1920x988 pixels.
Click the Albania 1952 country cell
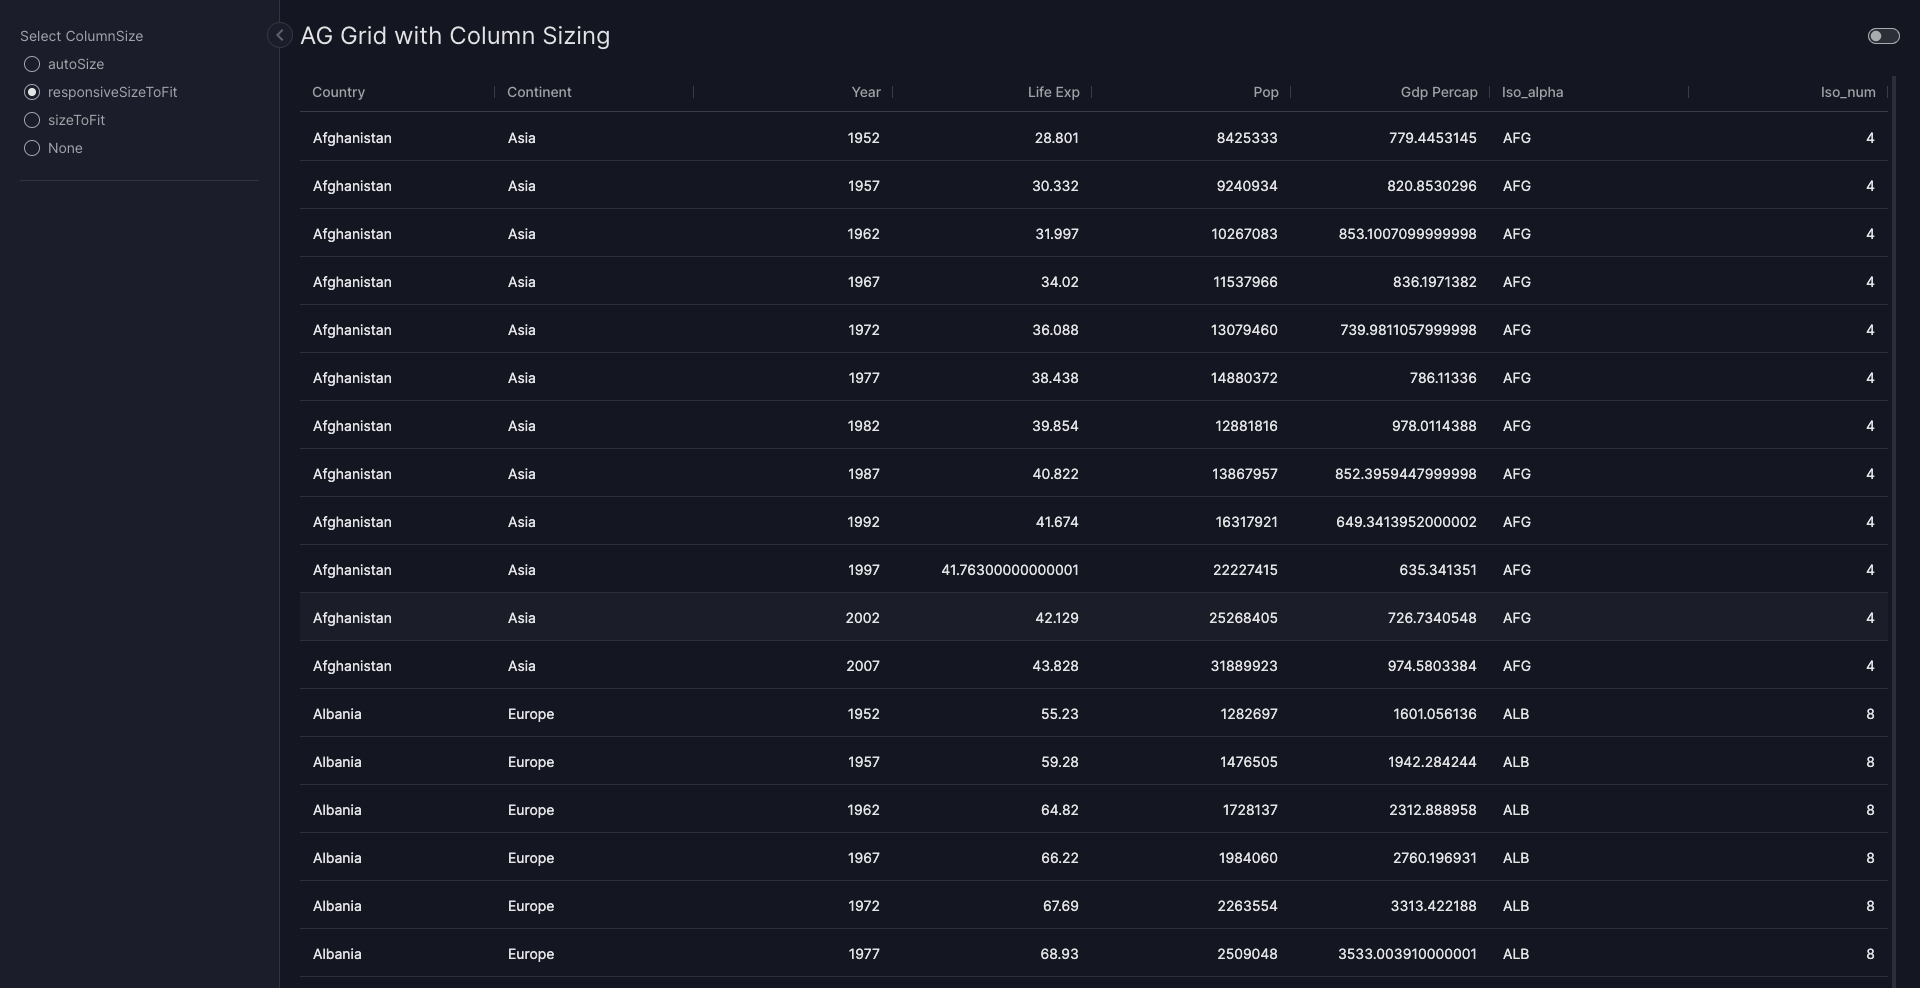[x=337, y=714]
